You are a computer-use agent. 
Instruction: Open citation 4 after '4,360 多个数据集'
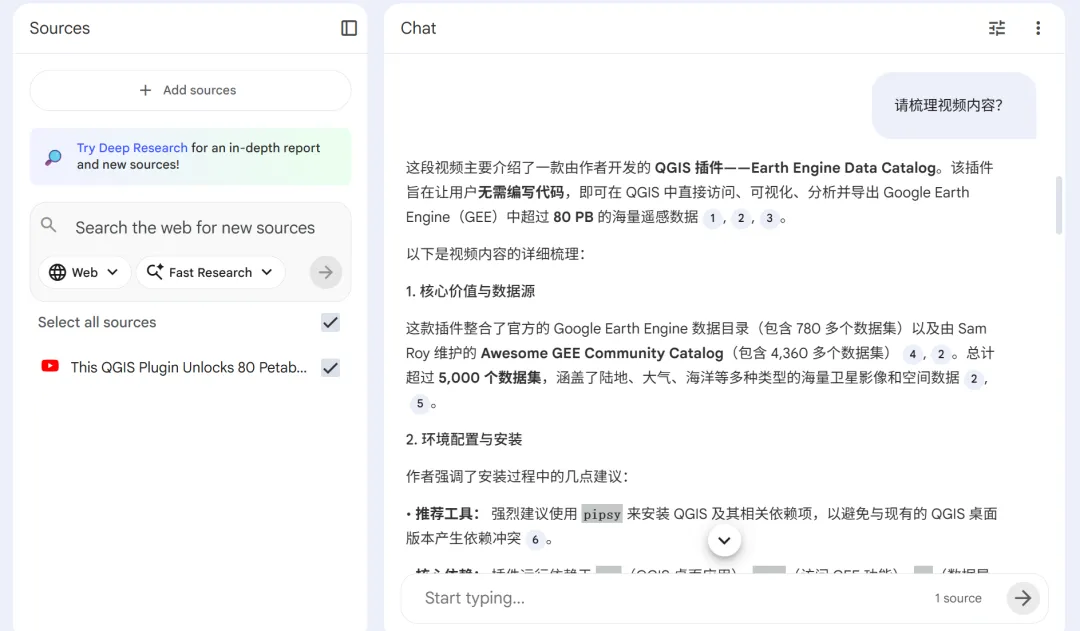pyautogui.click(x=913, y=354)
